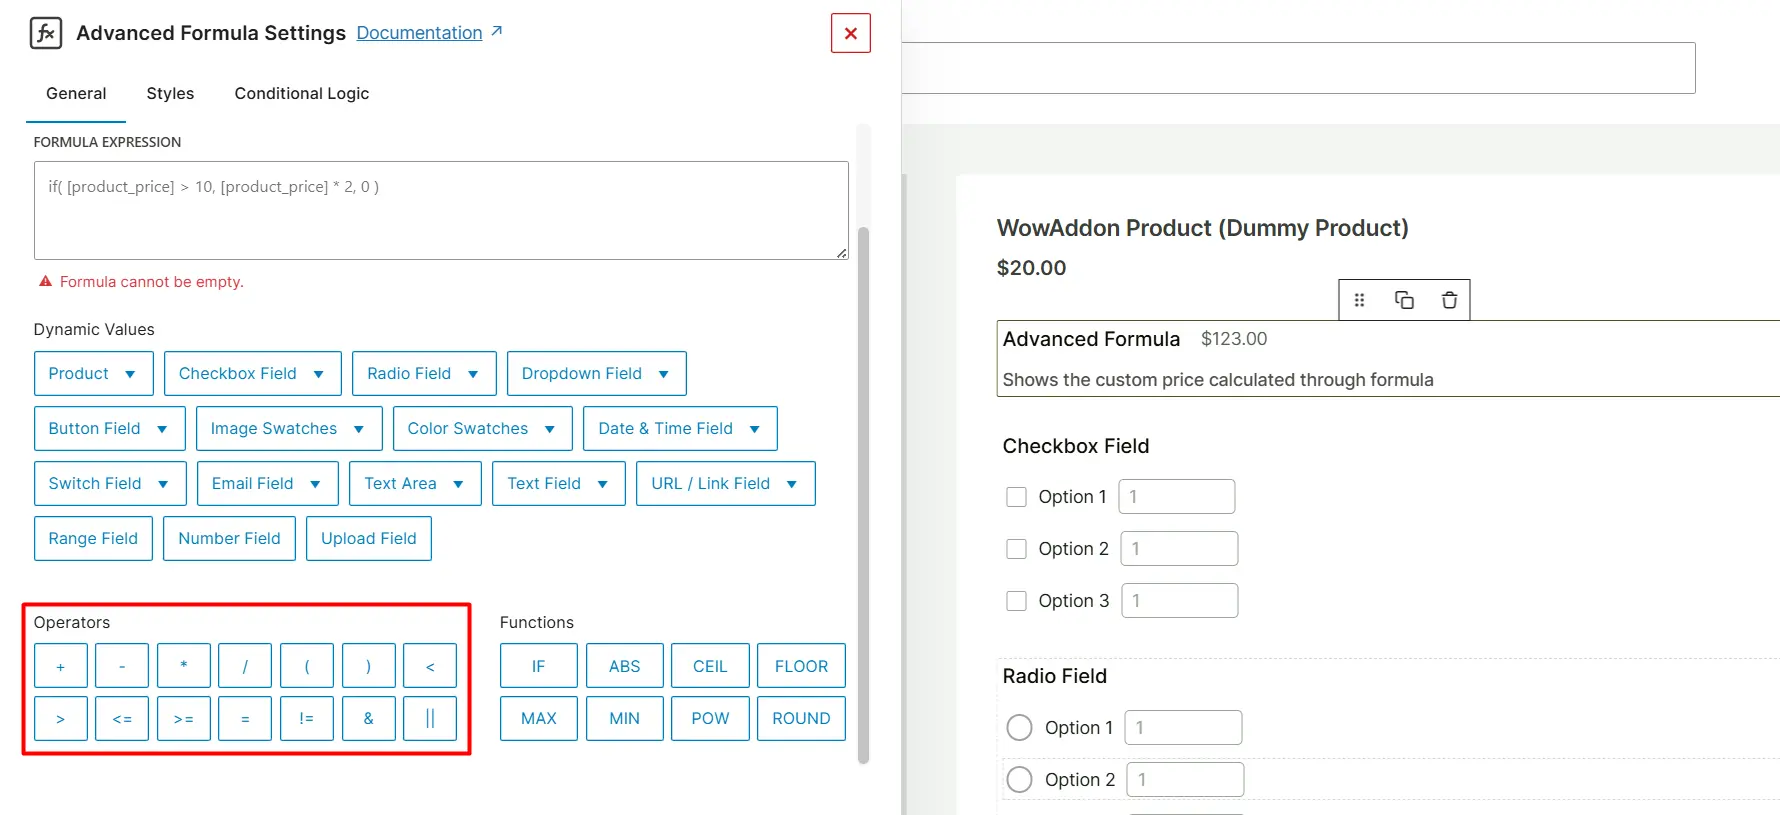Viewport: 1780px width, 815px height.
Task: Select Radio Field Option 2
Action: 1019,780
